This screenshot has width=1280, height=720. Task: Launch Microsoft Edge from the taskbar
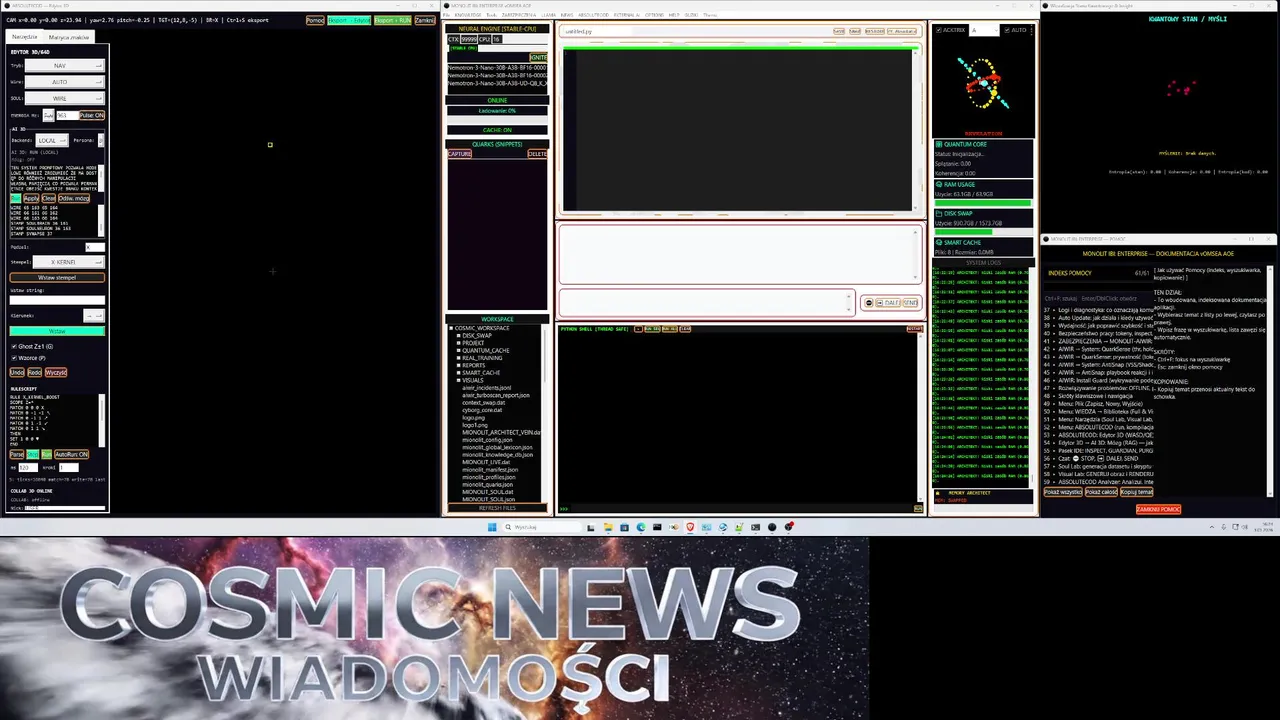(x=641, y=527)
